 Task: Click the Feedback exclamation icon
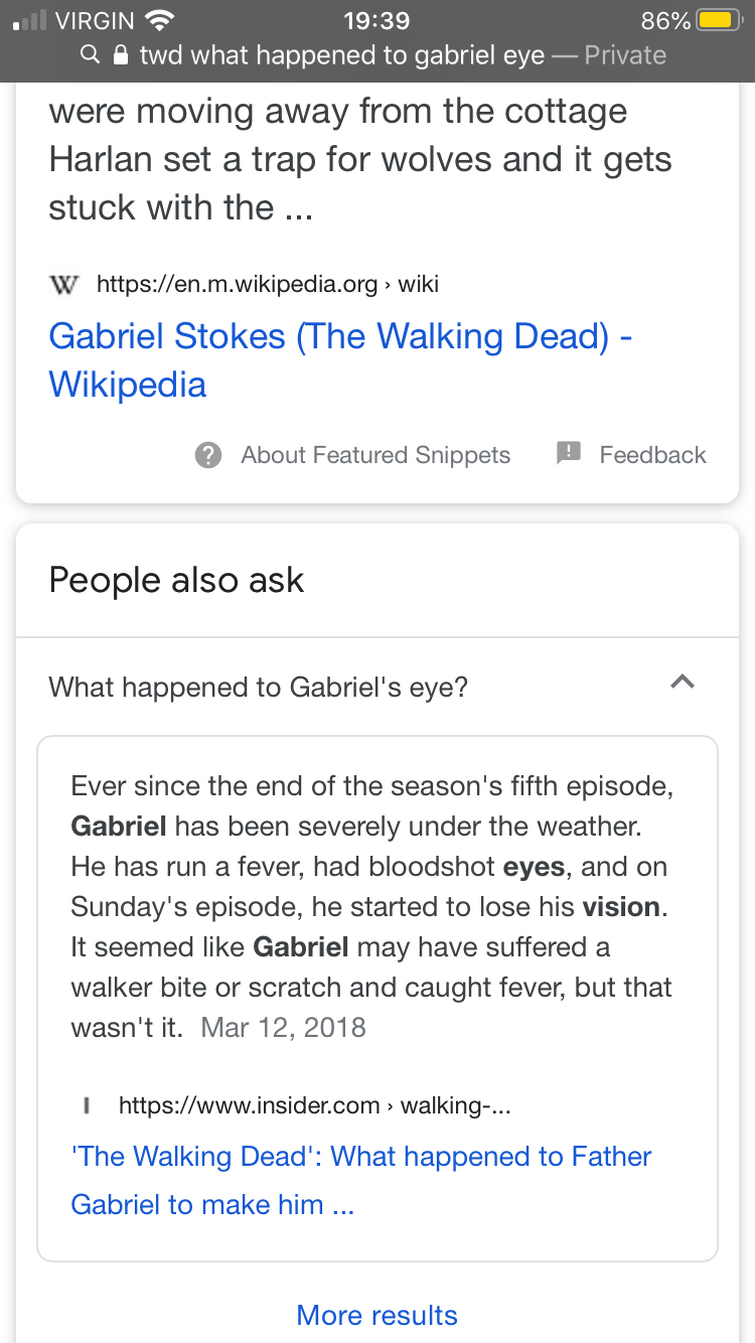(568, 454)
